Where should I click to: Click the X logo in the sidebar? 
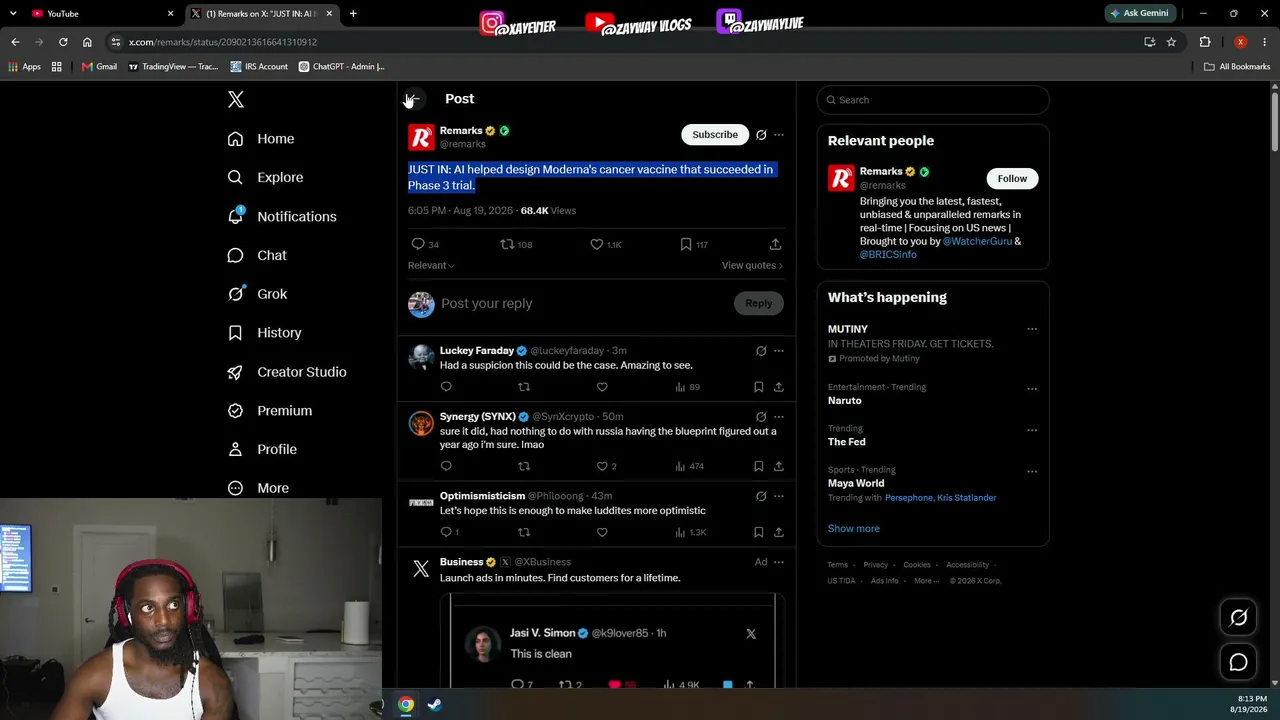pyautogui.click(x=236, y=99)
